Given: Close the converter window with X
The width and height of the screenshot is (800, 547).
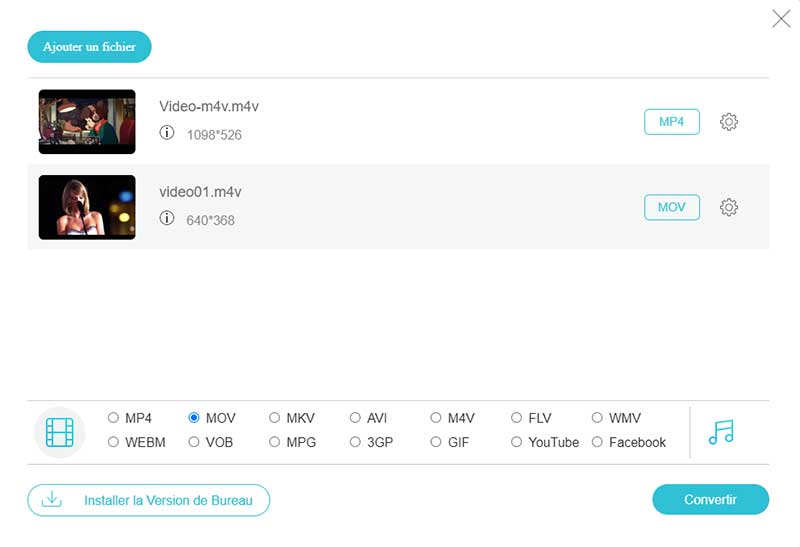Looking at the screenshot, I should tap(781, 19).
